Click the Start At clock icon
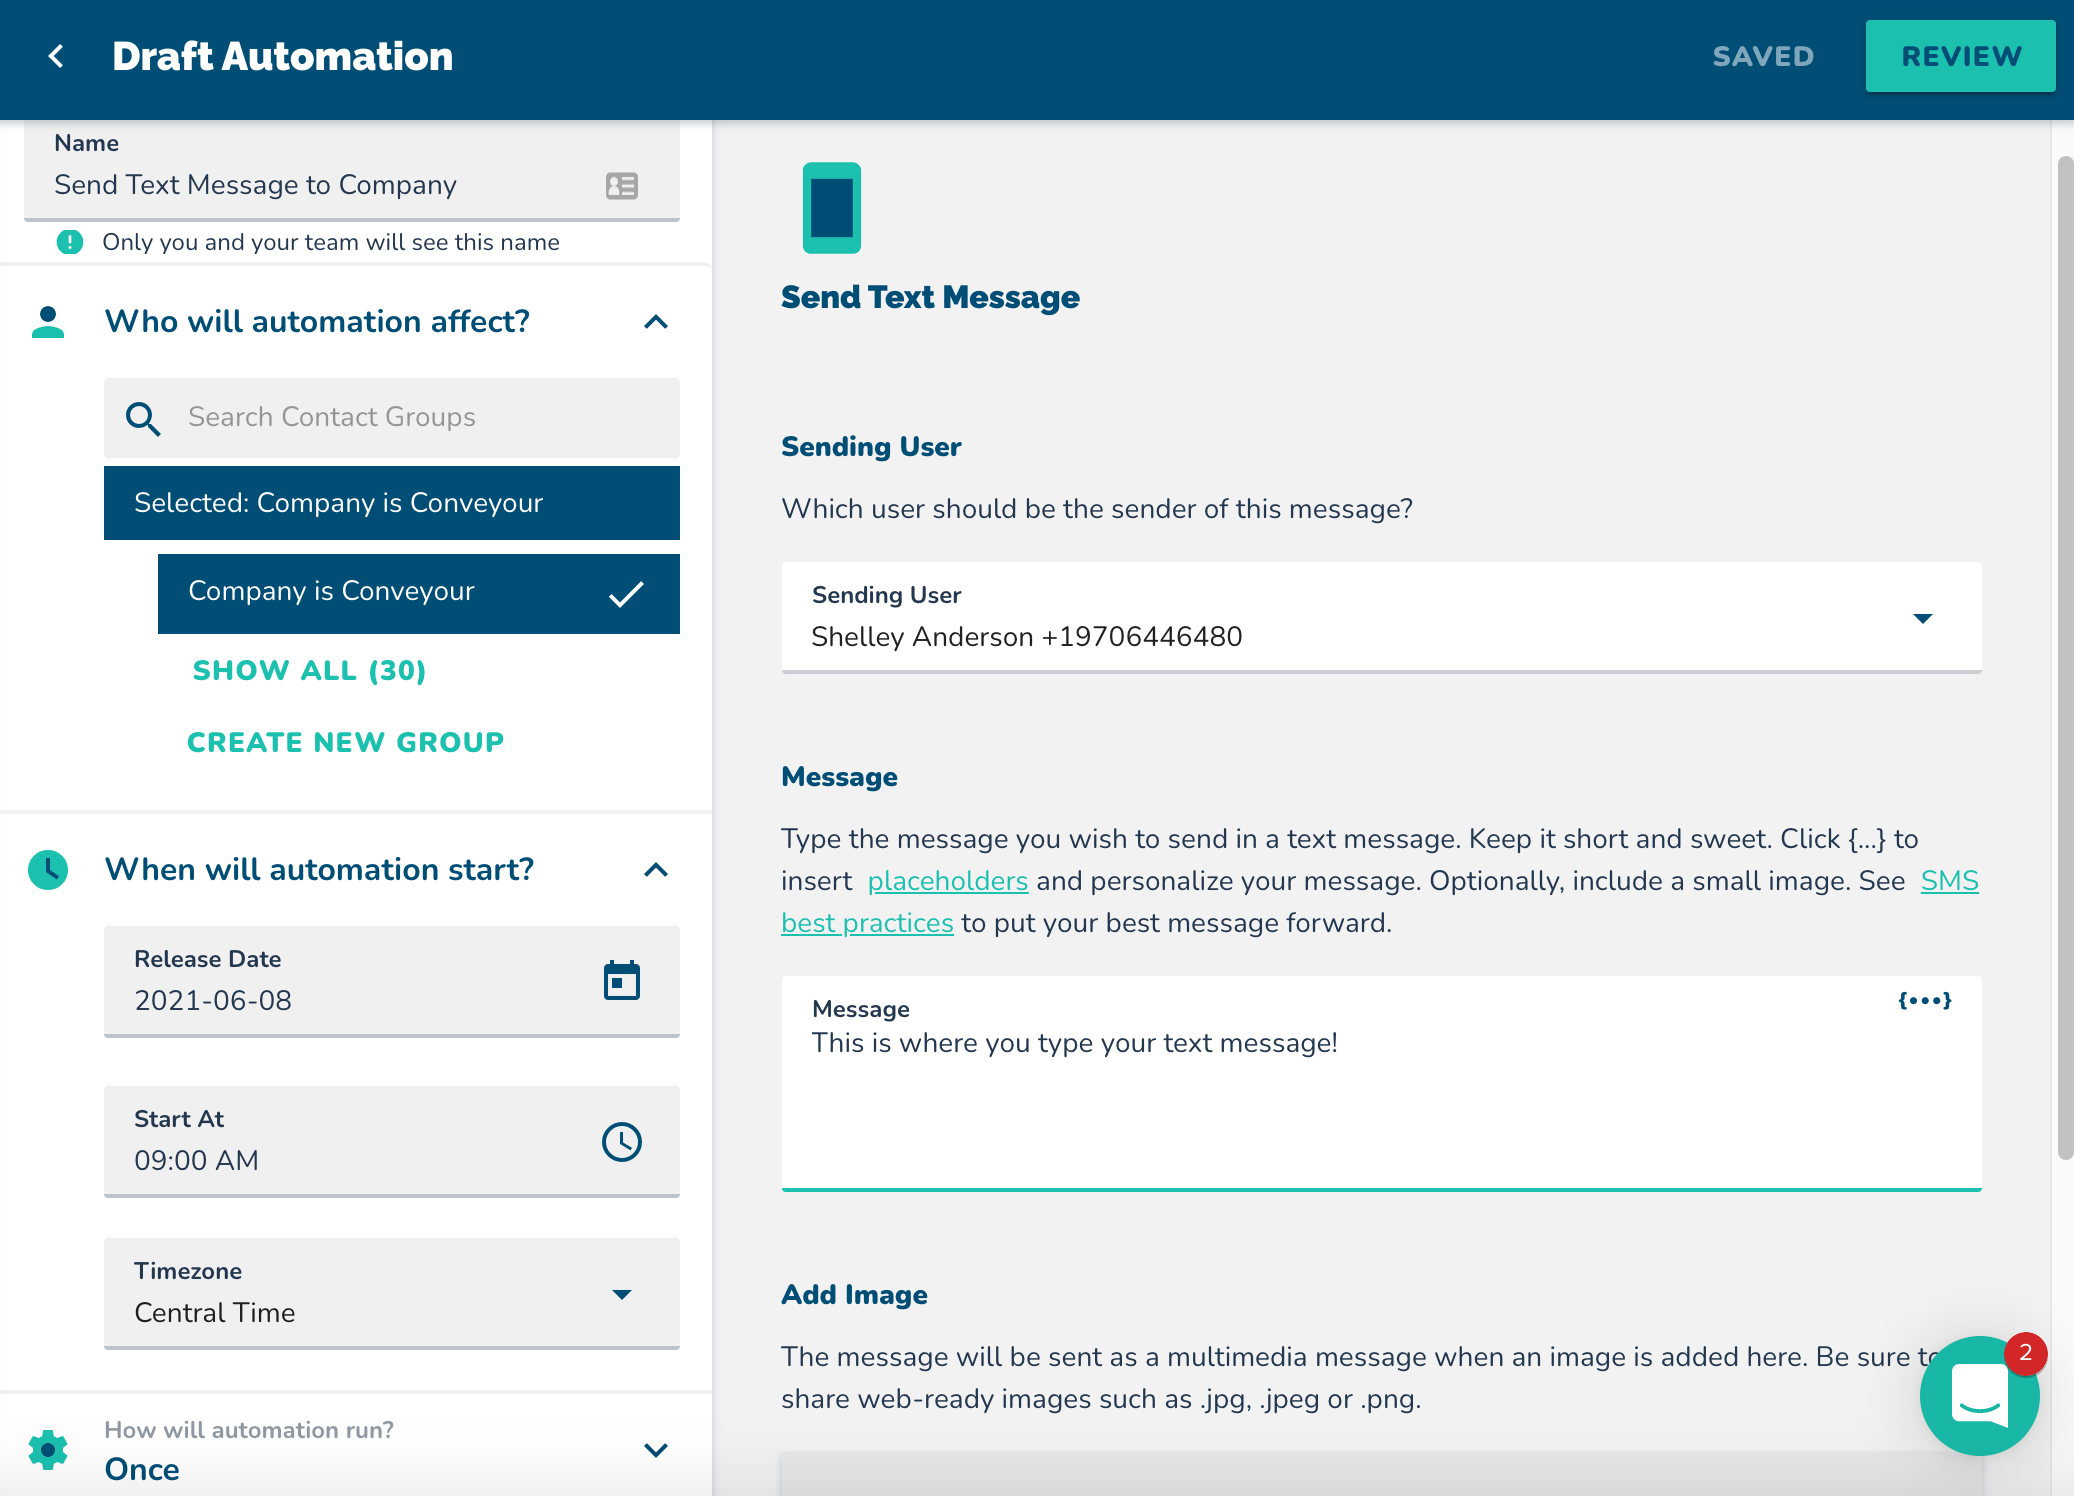 tap(621, 1141)
